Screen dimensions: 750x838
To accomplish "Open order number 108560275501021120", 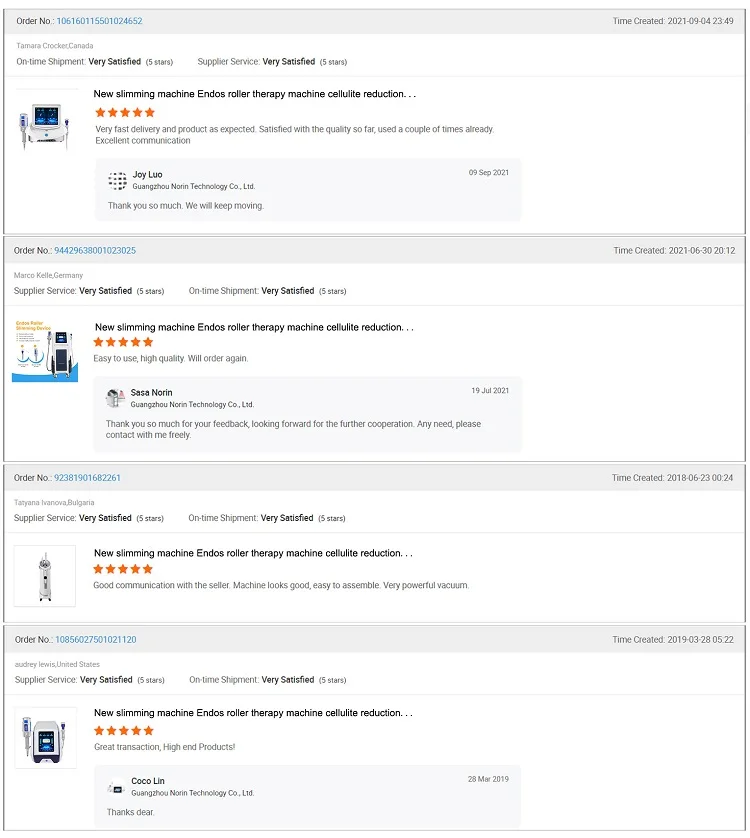I will pyautogui.click(x=96, y=639).
